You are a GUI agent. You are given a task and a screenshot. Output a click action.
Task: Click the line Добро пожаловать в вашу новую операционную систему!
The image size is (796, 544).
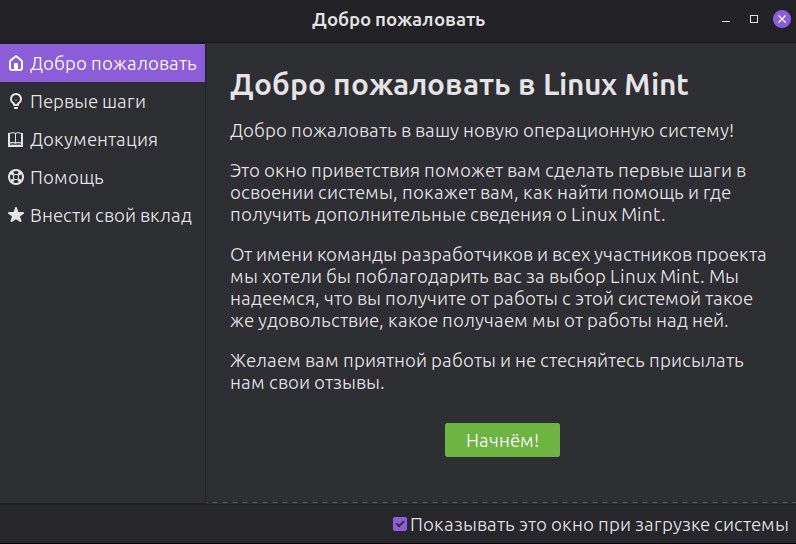[x=482, y=131]
